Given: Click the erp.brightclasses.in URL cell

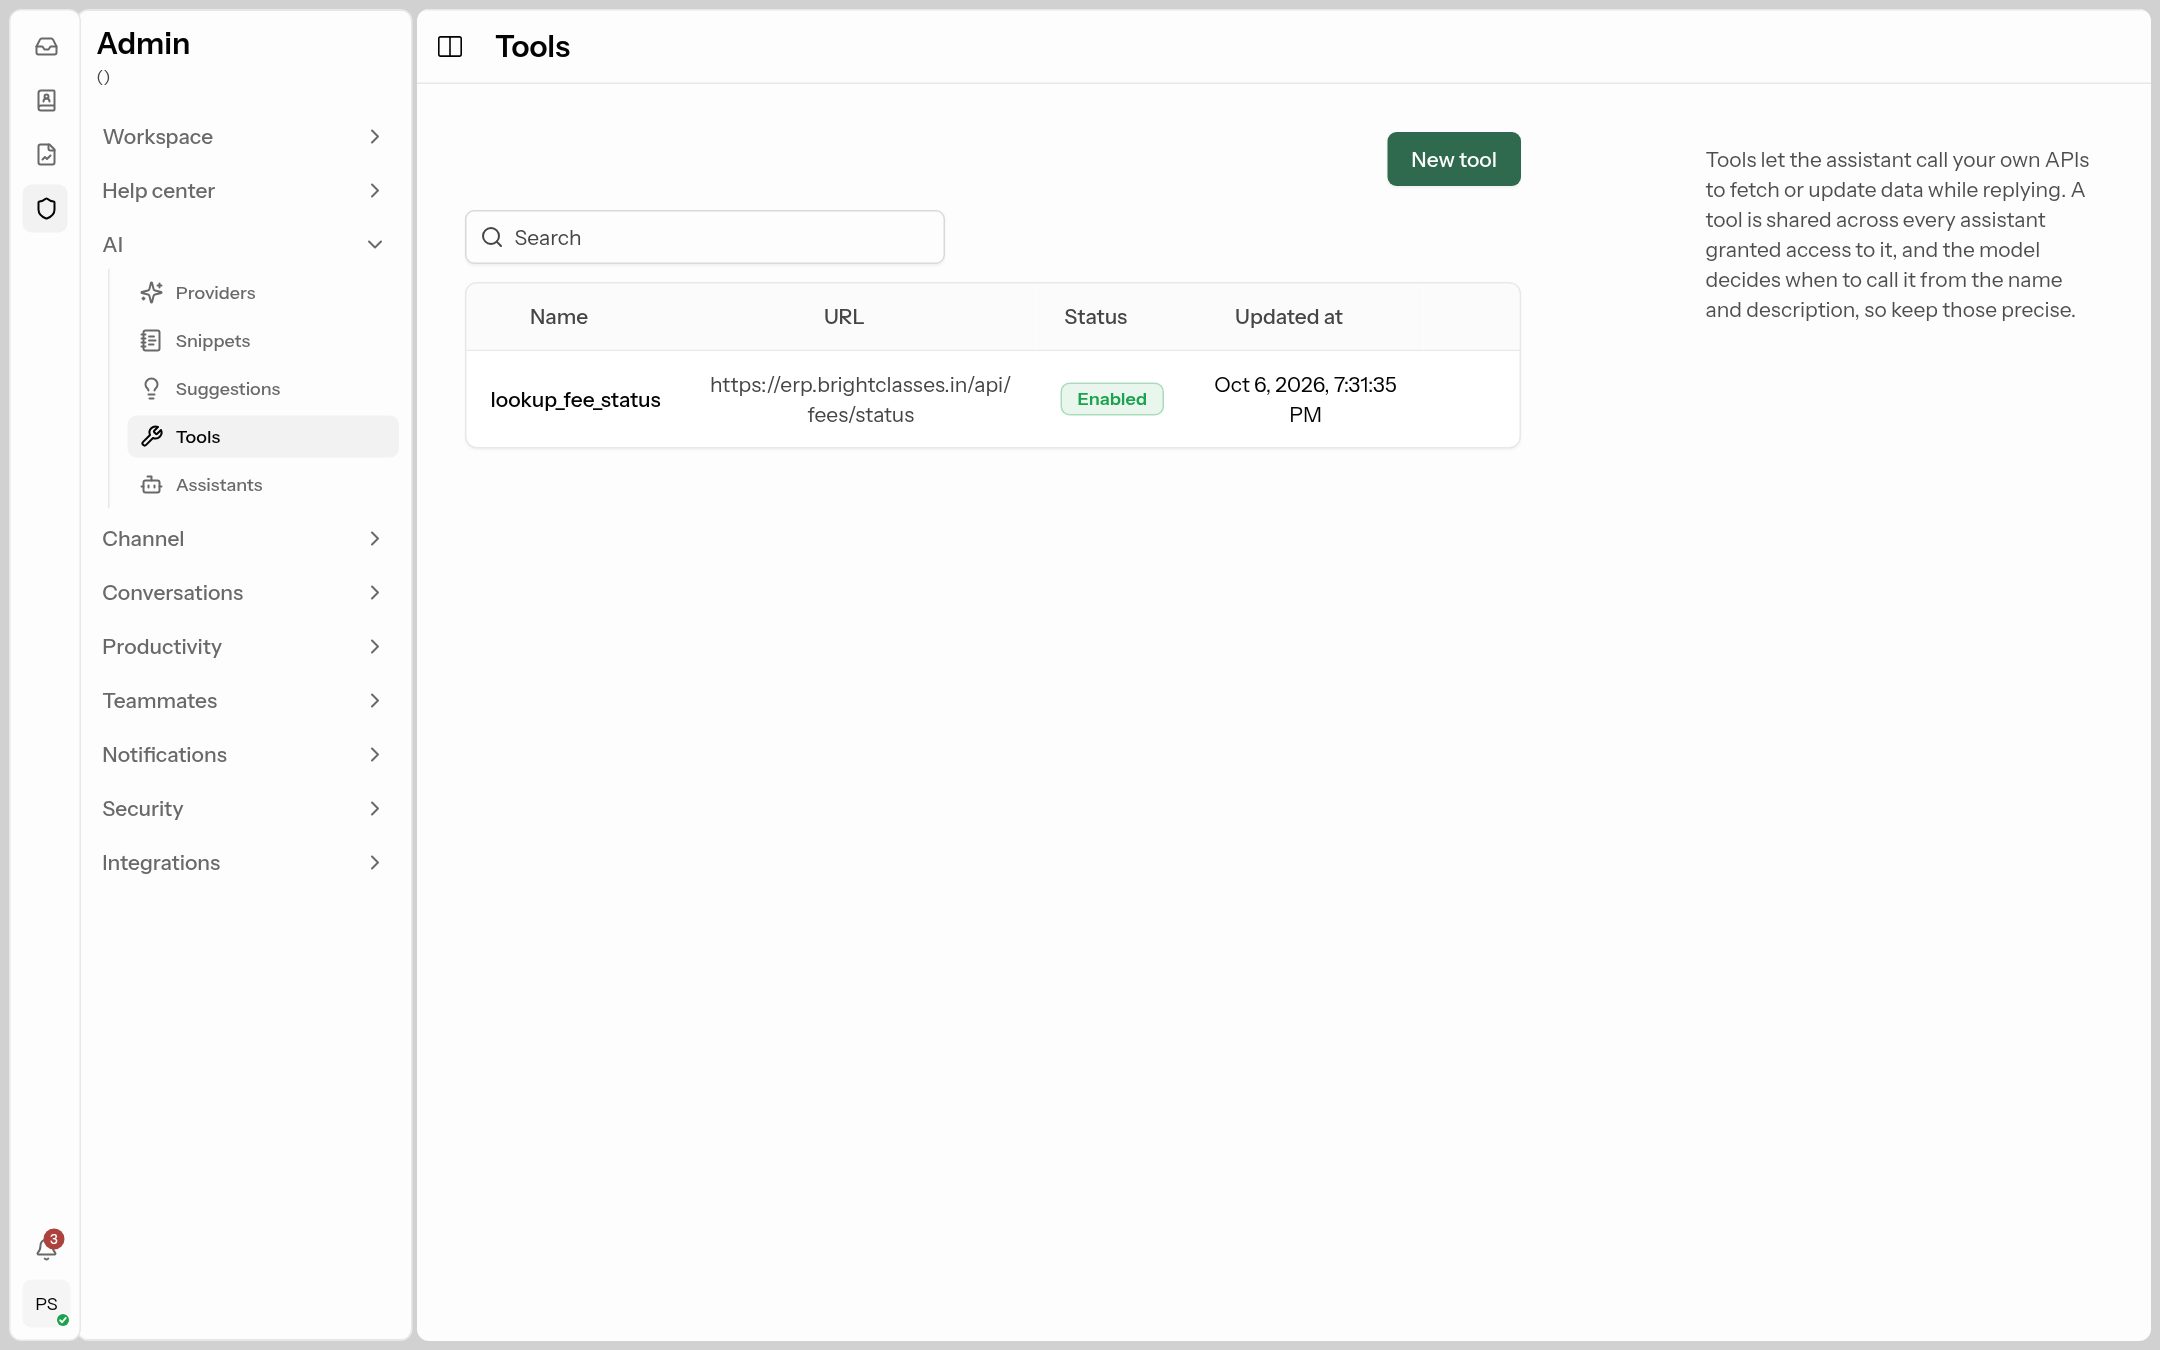Looking at the screenshot, I should coord(860,399).
